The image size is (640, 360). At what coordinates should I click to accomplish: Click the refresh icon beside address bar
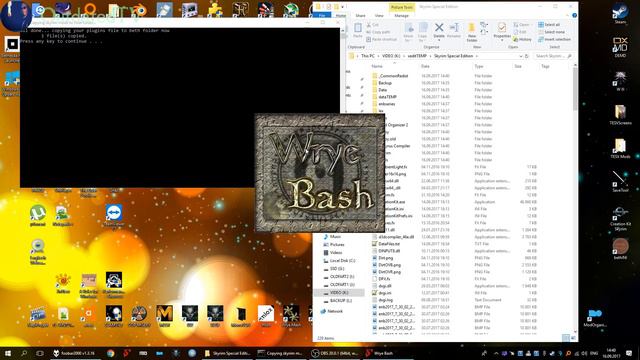tap(527, 56)
